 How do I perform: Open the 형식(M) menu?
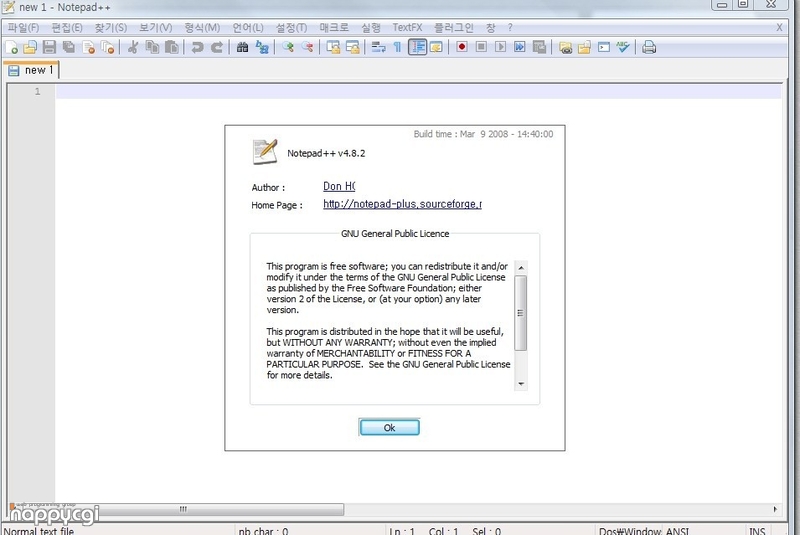pos(202,28)
